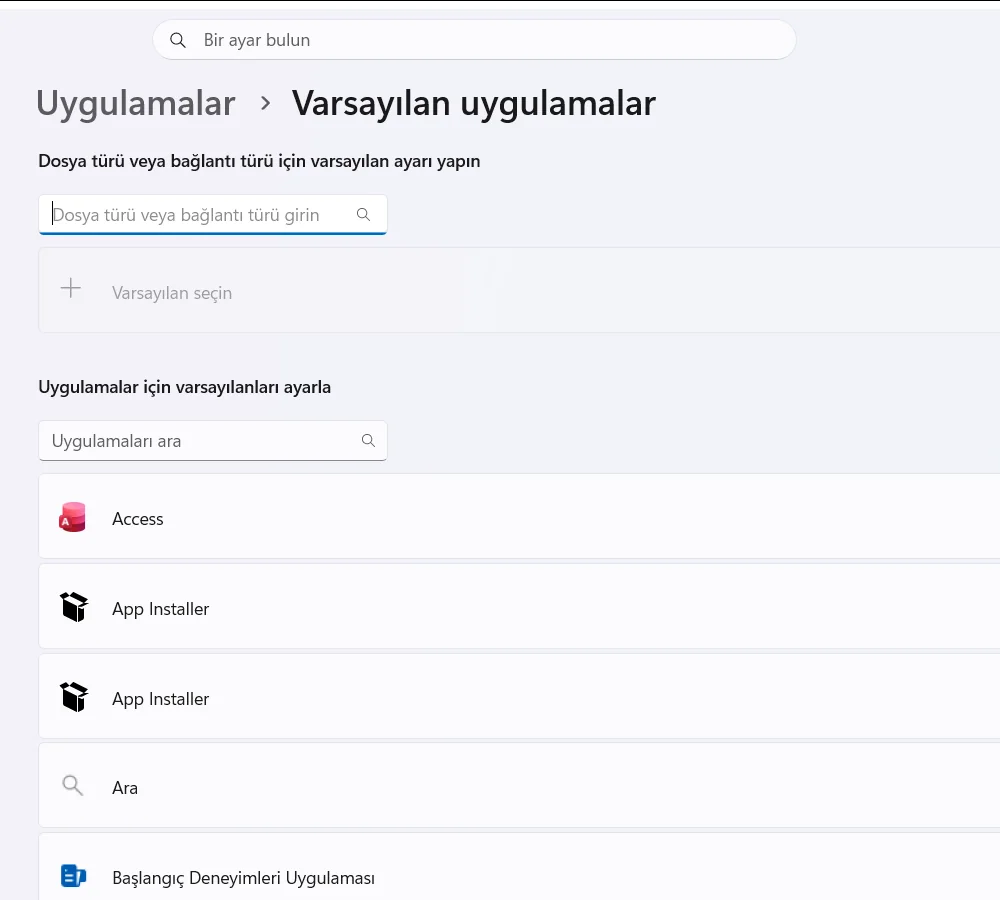This screenshot has width=1000, height=900.
Task: Click the Access app icon
Action: (73, 517)
